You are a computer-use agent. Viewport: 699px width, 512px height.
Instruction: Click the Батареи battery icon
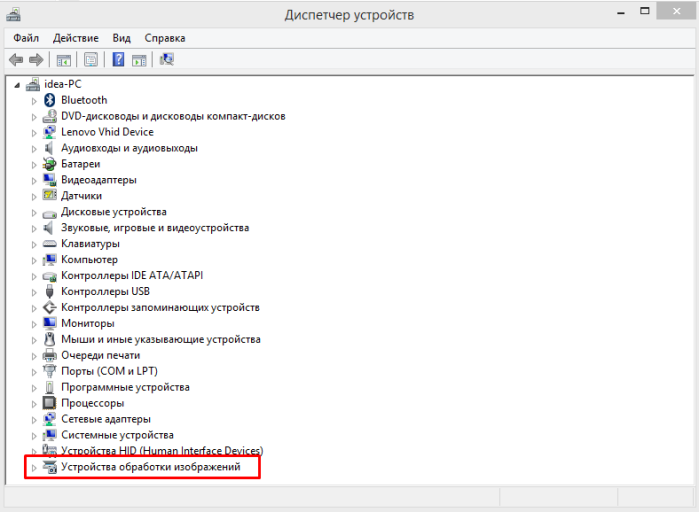[x=49, y=164]
